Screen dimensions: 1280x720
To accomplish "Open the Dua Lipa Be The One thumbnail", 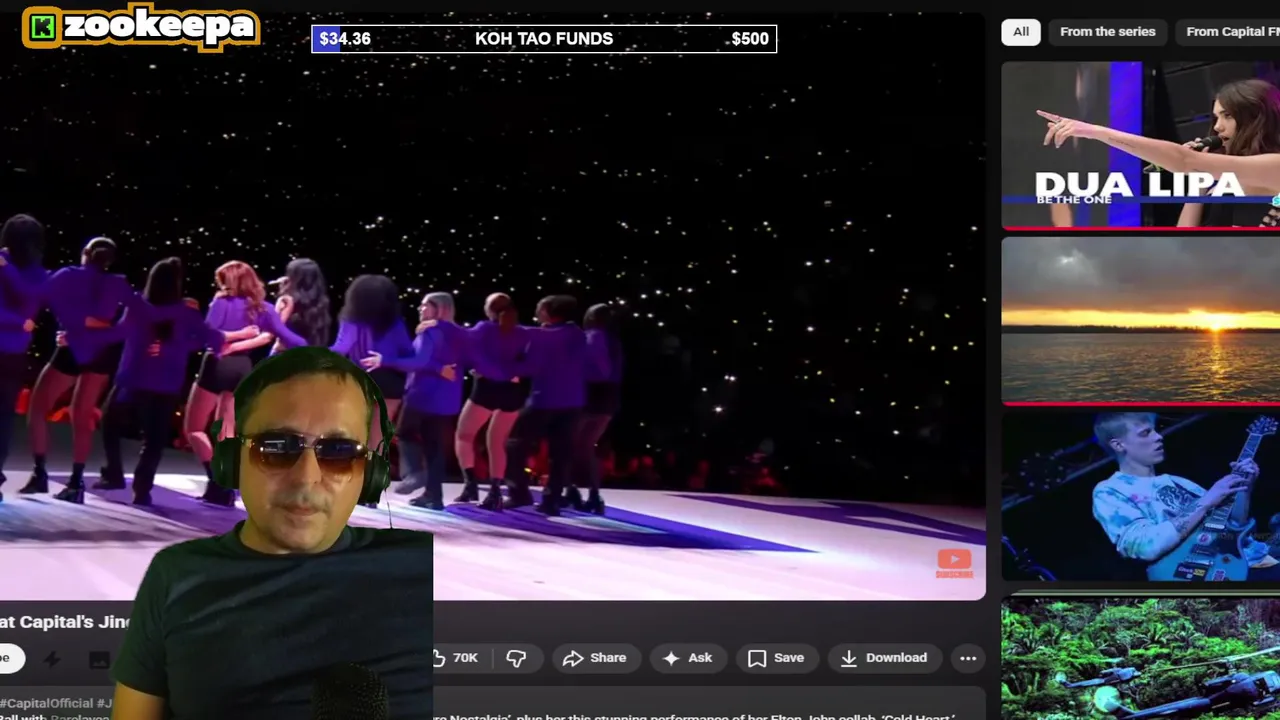I will 1140,145.
